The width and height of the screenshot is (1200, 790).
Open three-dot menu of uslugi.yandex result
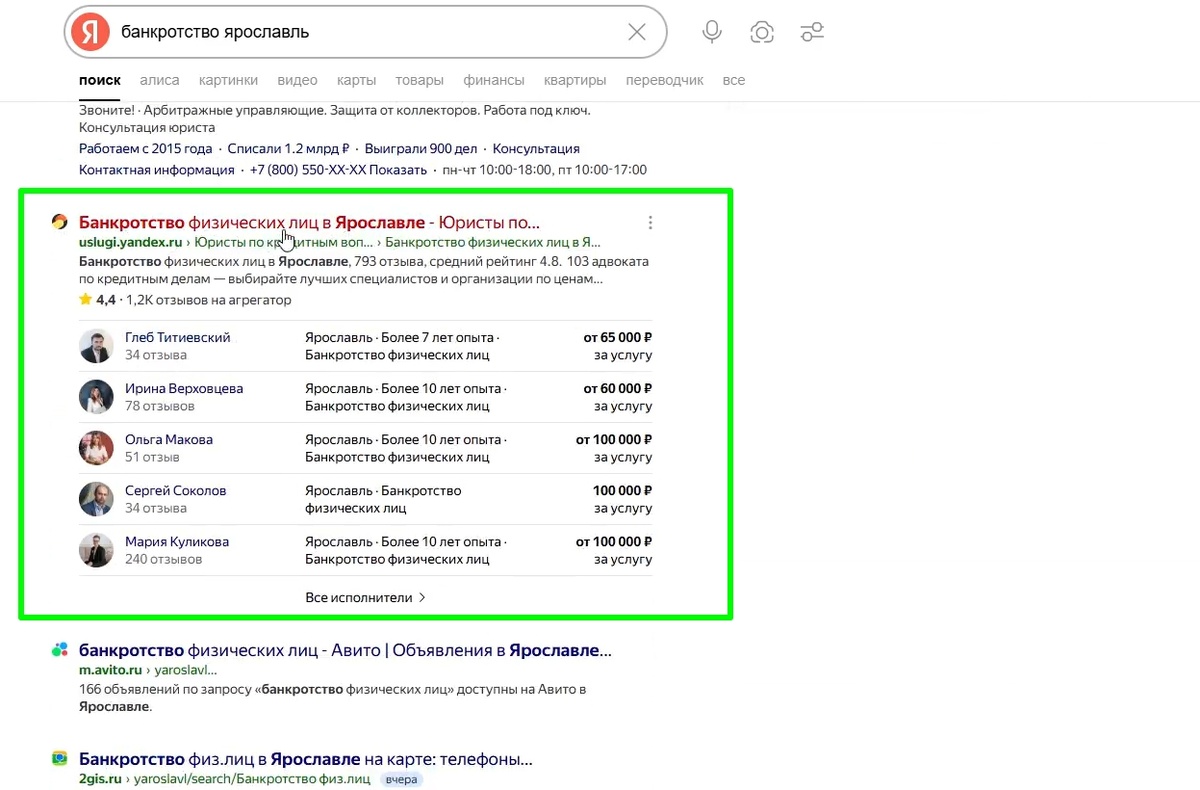[651, 223]
